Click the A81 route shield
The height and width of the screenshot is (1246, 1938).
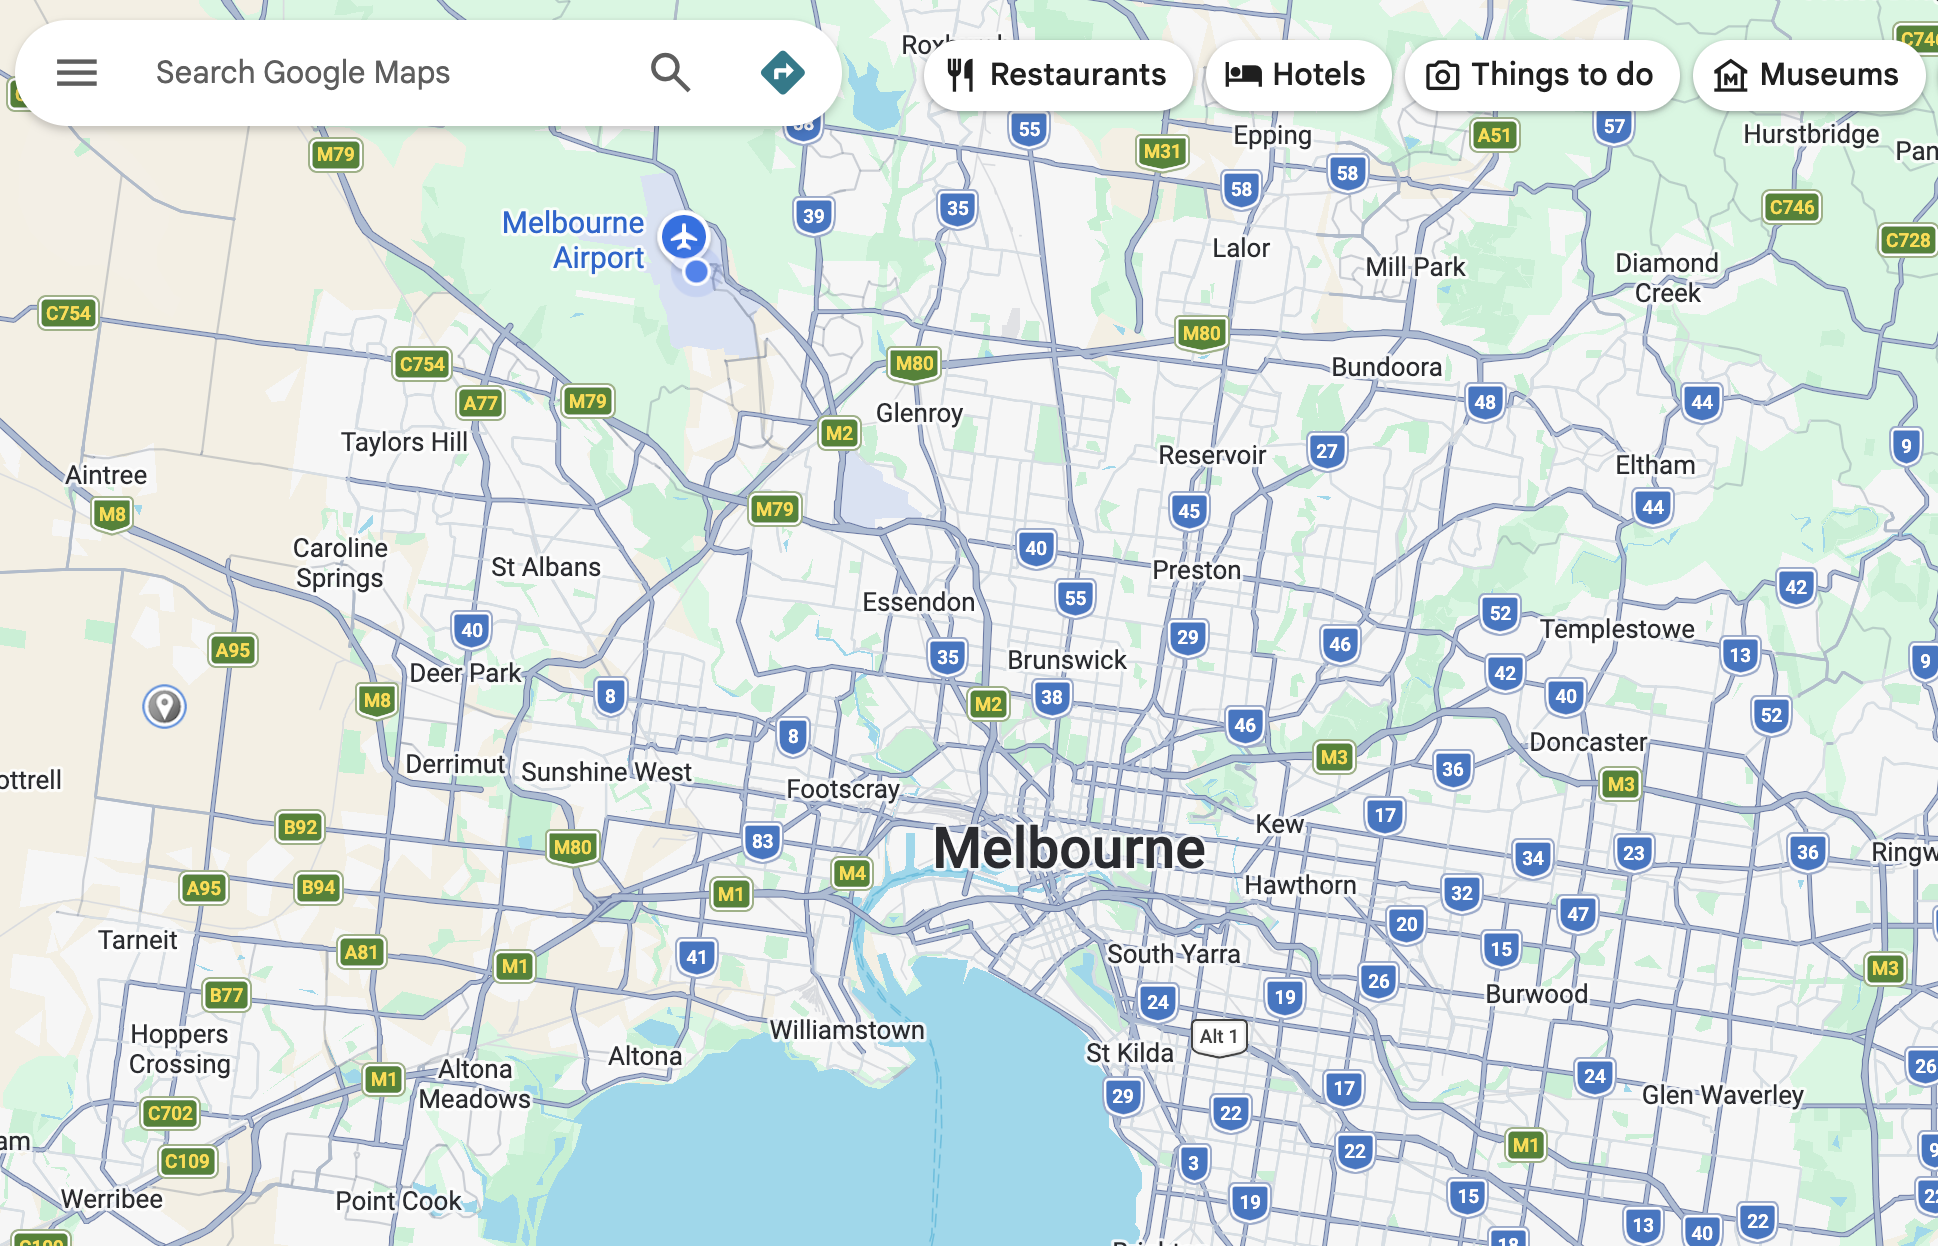coord(361,952)
